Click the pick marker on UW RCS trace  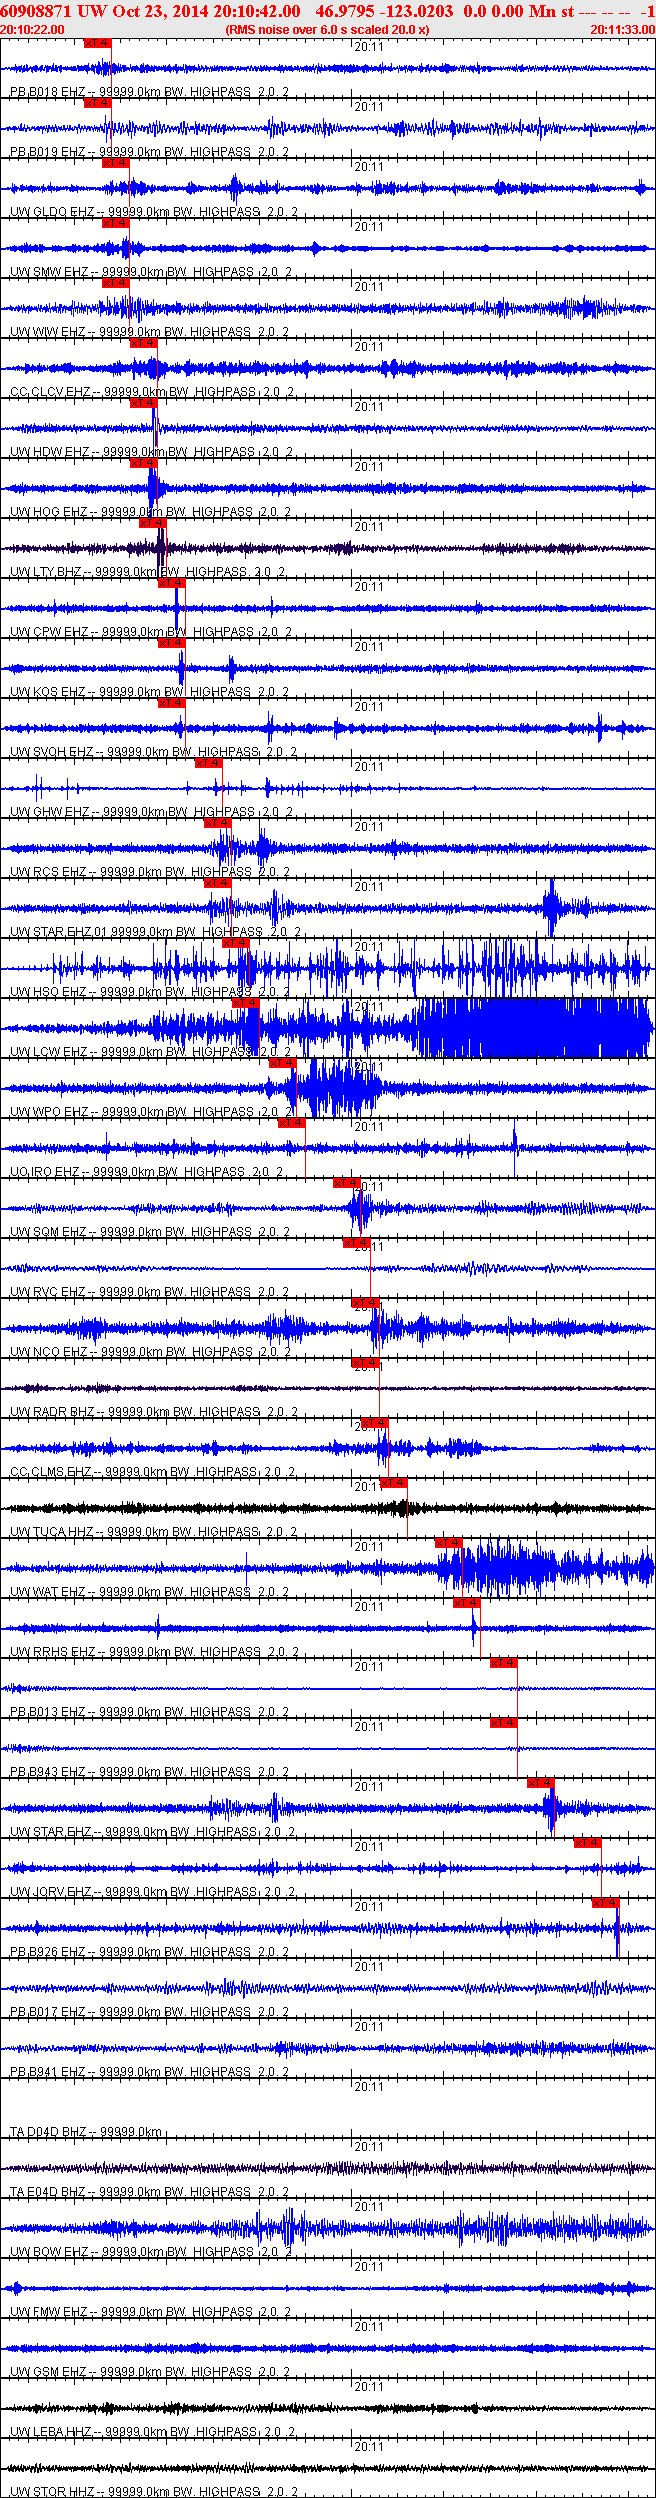click(x=218, y=823)
